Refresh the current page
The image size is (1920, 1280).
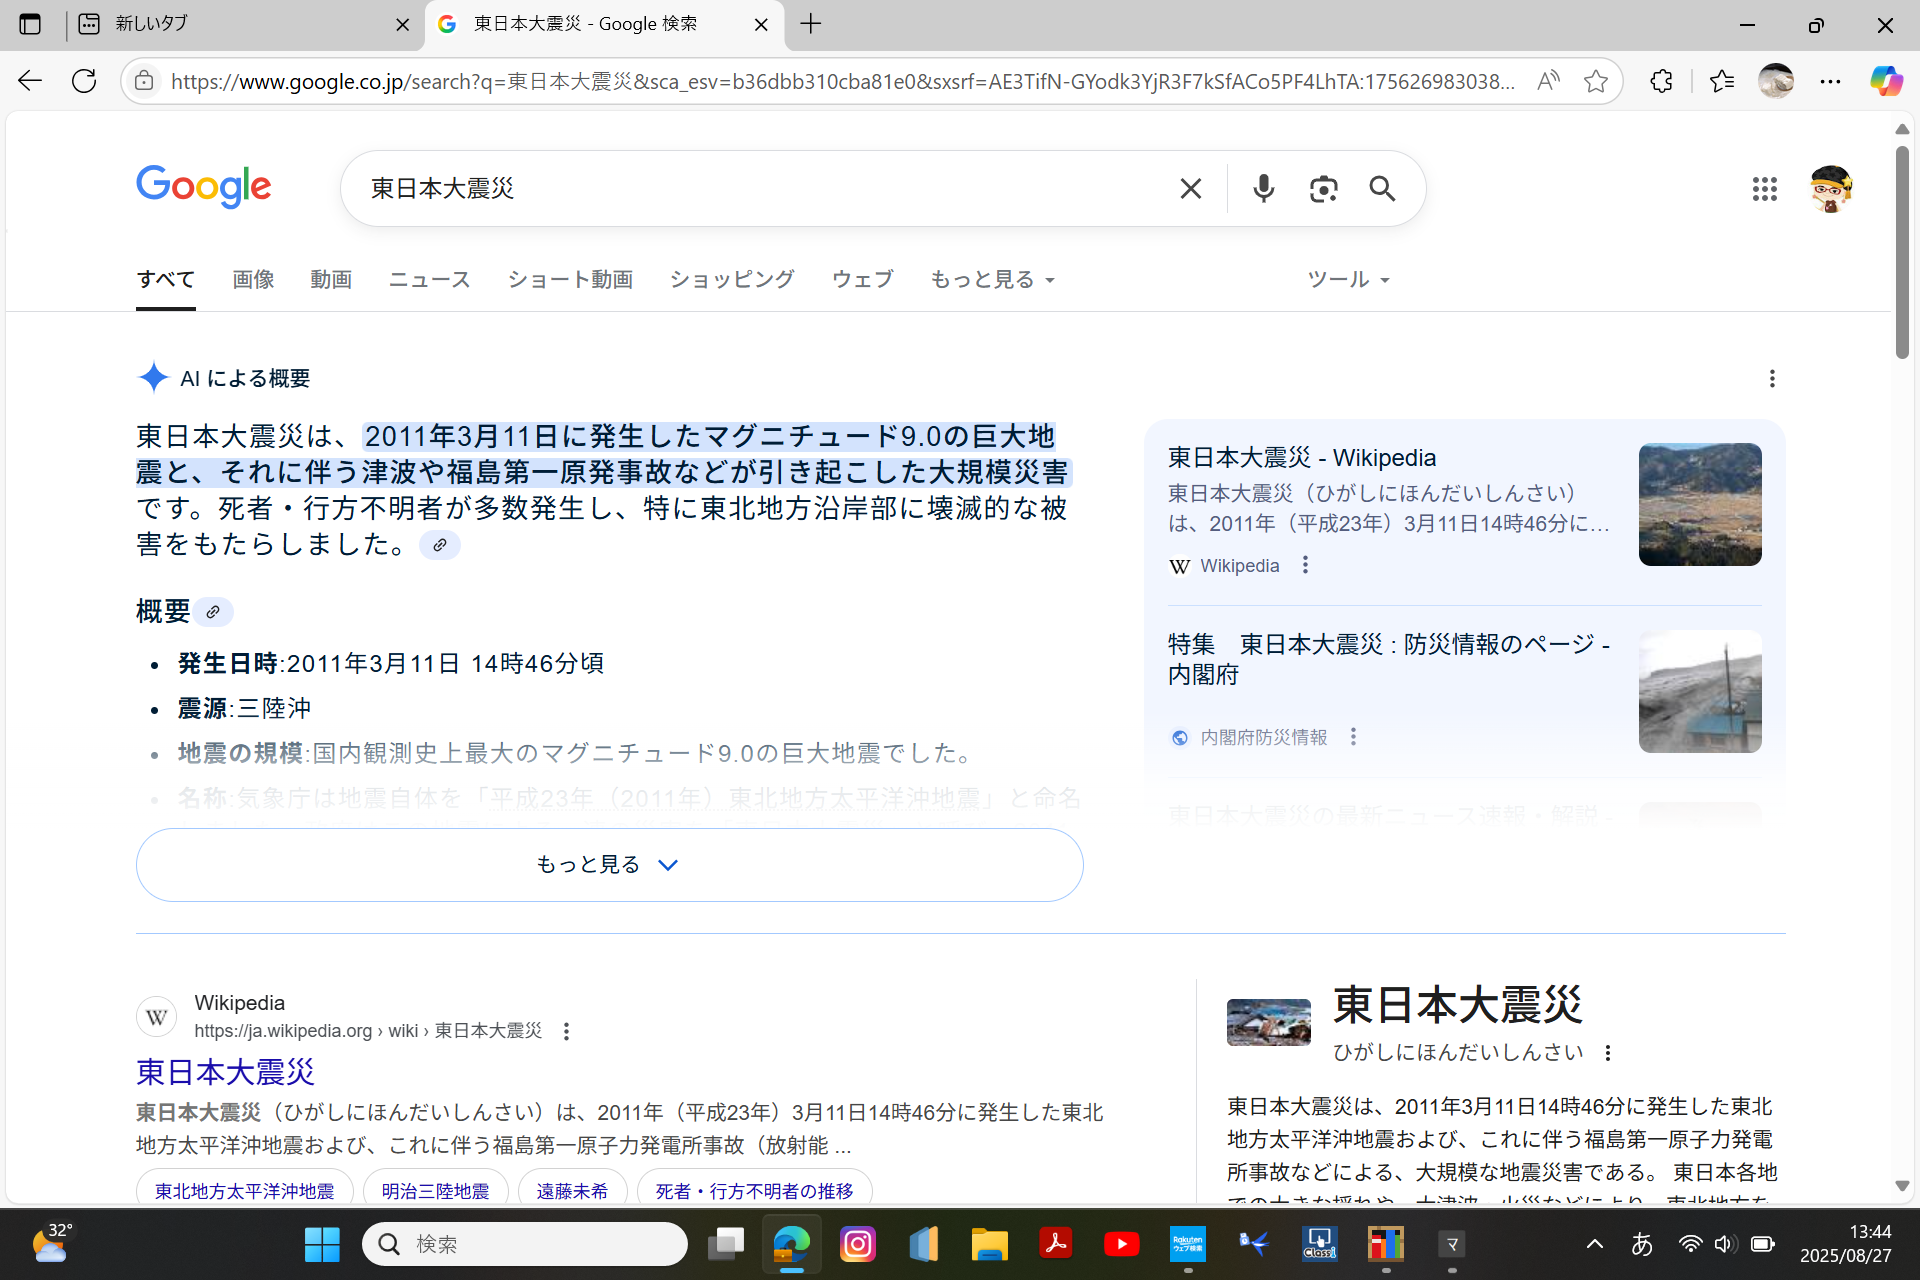[x=84, y=81]
